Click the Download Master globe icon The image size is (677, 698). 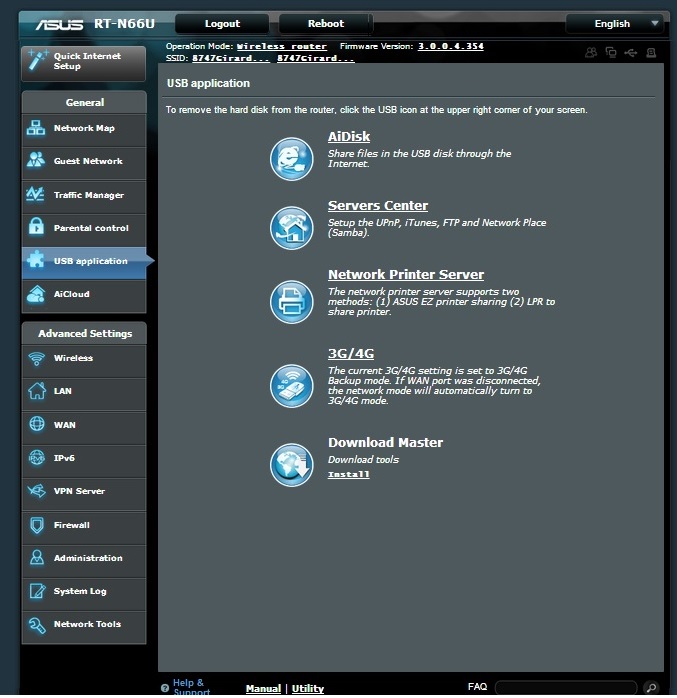click(x=292, y=465)
